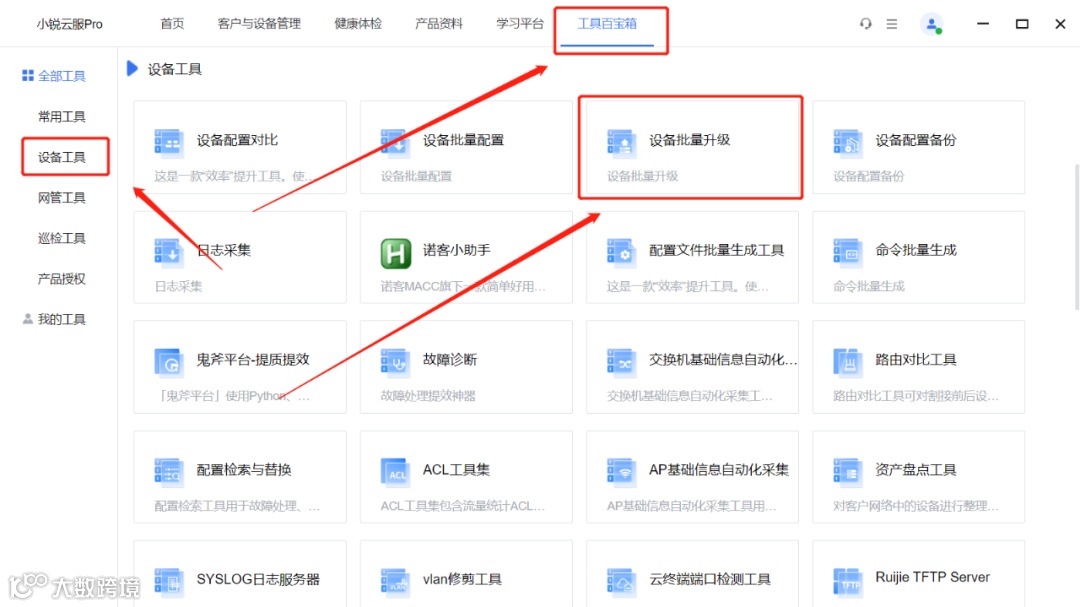Viewport: 1080px width, 607px height.
Task: Switch to the 首页 tab
Action: 172,23
